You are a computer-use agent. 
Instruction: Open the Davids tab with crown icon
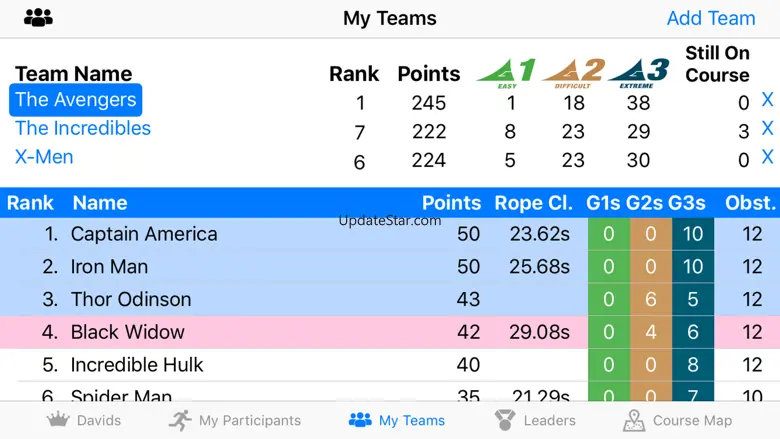tap(84, 420)
